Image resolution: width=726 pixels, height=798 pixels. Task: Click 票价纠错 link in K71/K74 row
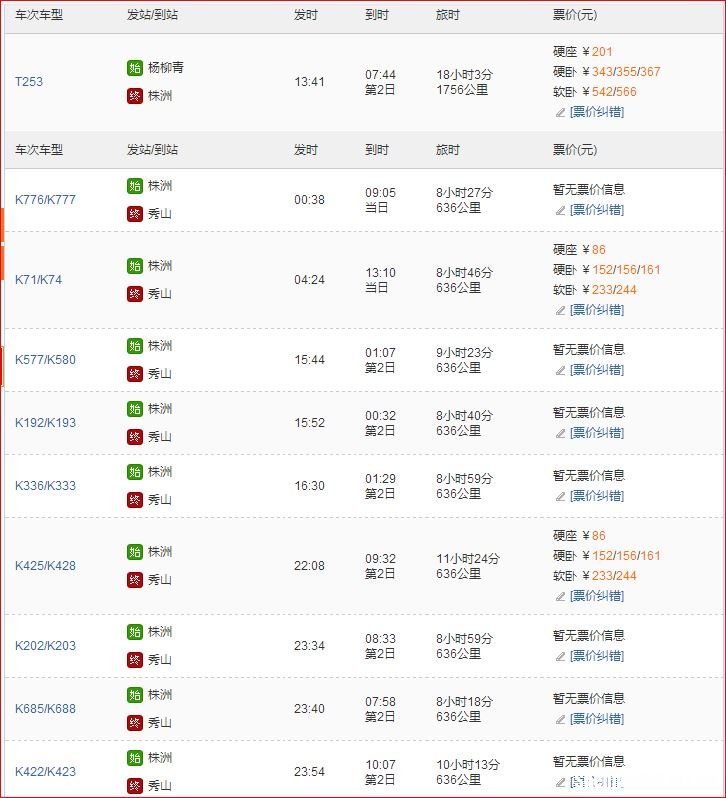point(597,310)
